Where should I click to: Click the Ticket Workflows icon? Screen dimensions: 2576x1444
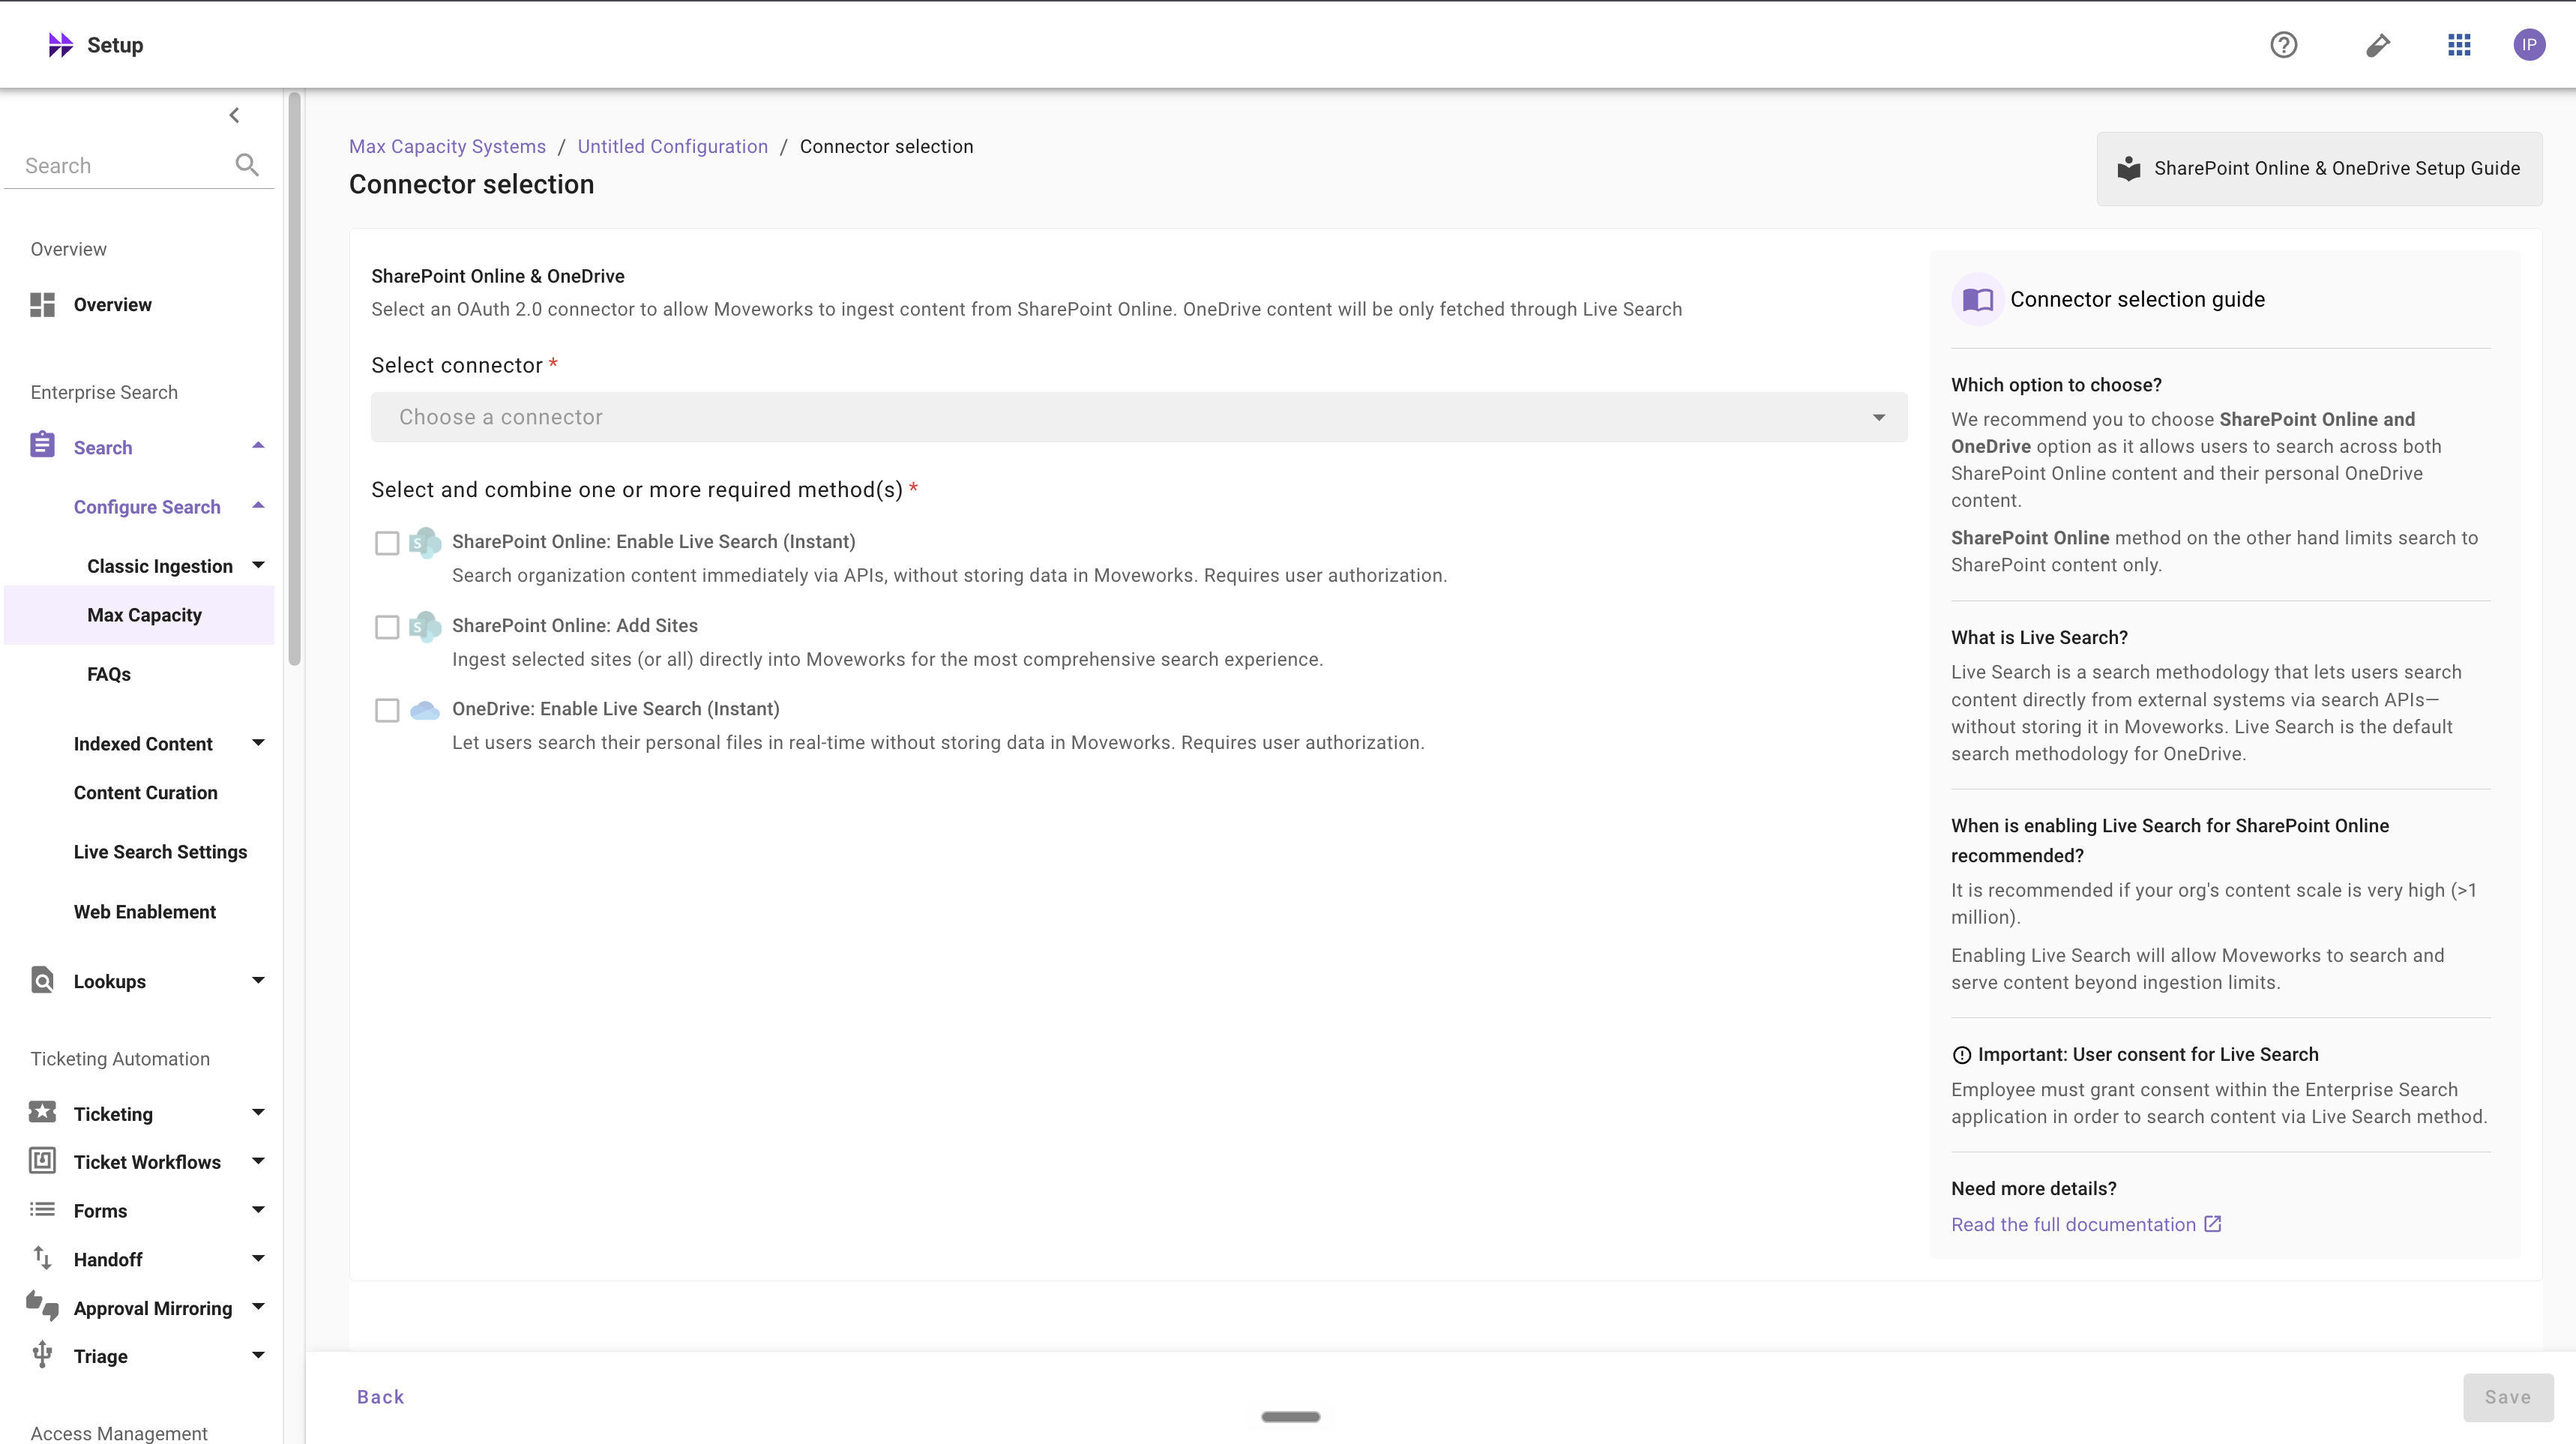coord(42,1160)
